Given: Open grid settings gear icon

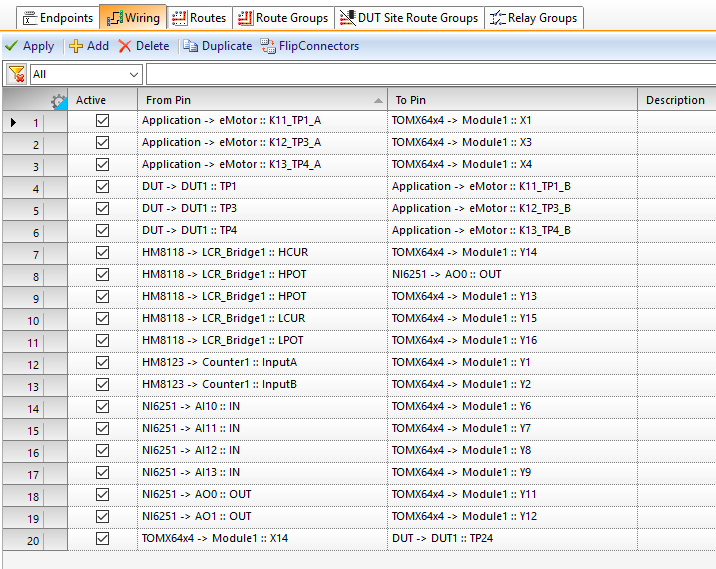Looking at the screenshot, I should pyautogui.click(x=58, y=101).
